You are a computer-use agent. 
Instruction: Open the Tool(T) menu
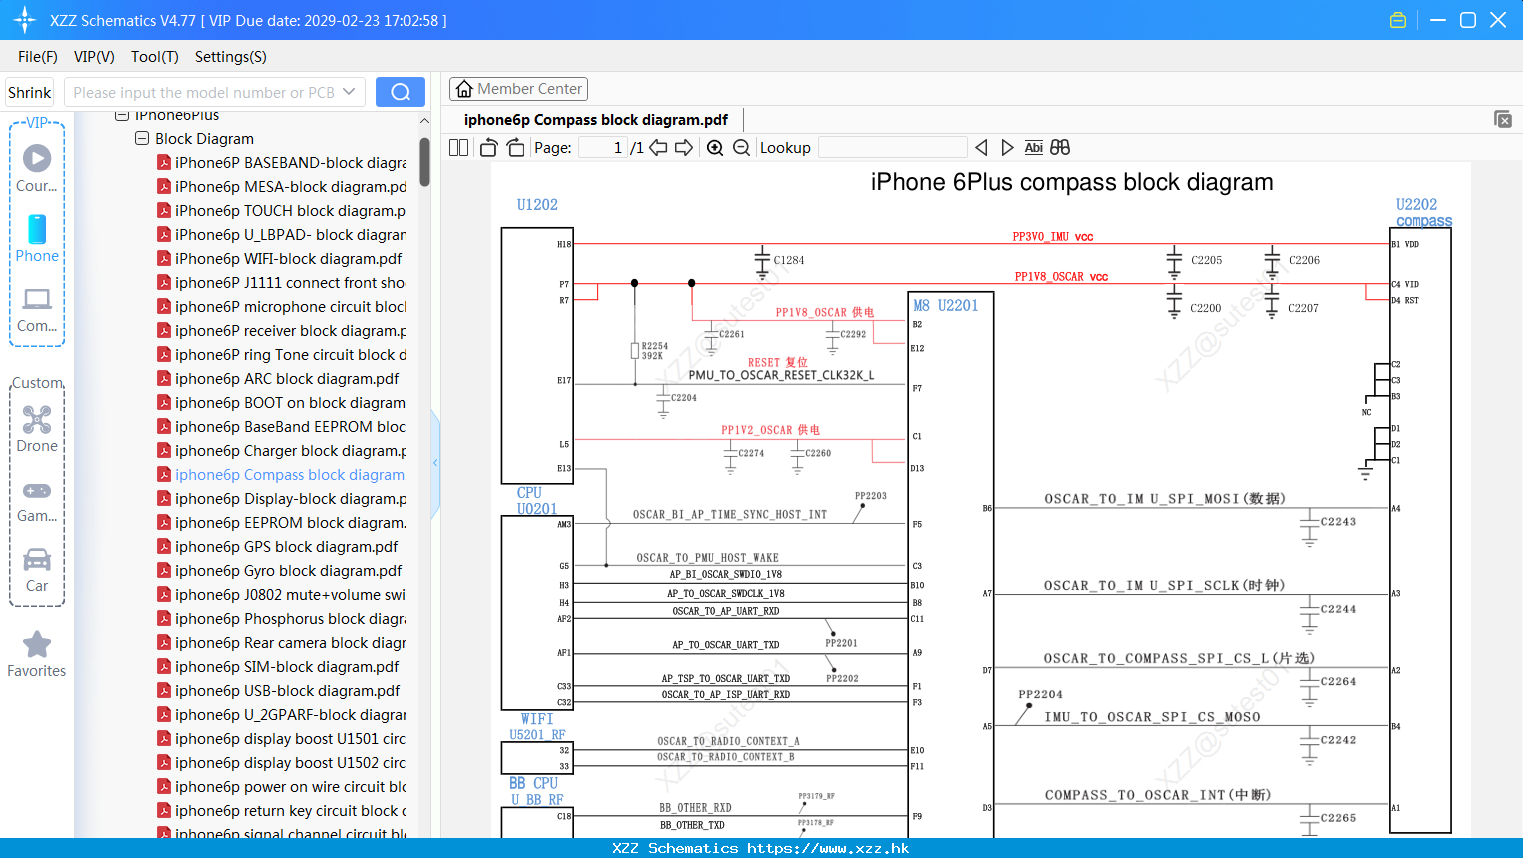coord(155,57)
